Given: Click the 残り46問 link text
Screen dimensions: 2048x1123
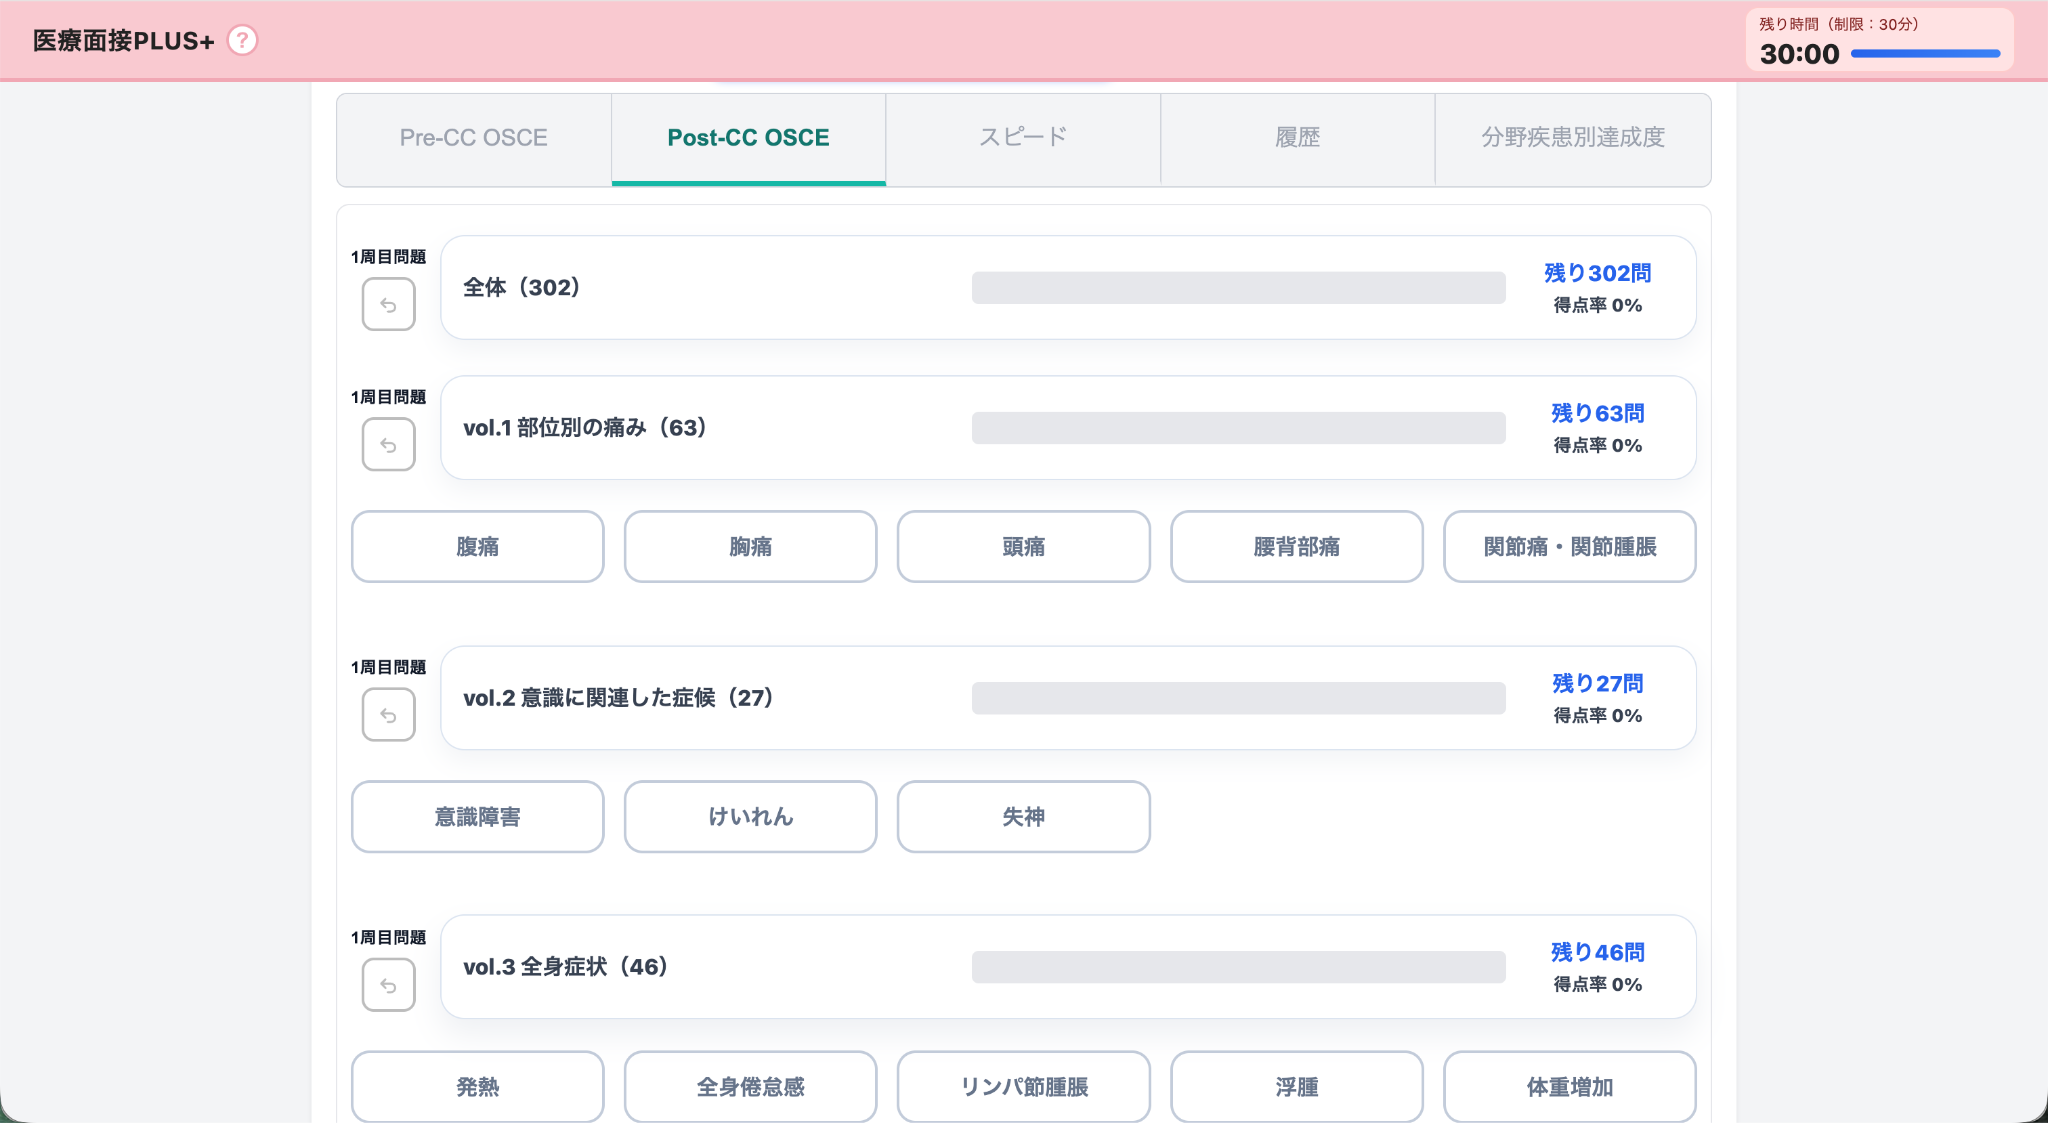Looking at the screenshot, I should point(1598,952).
